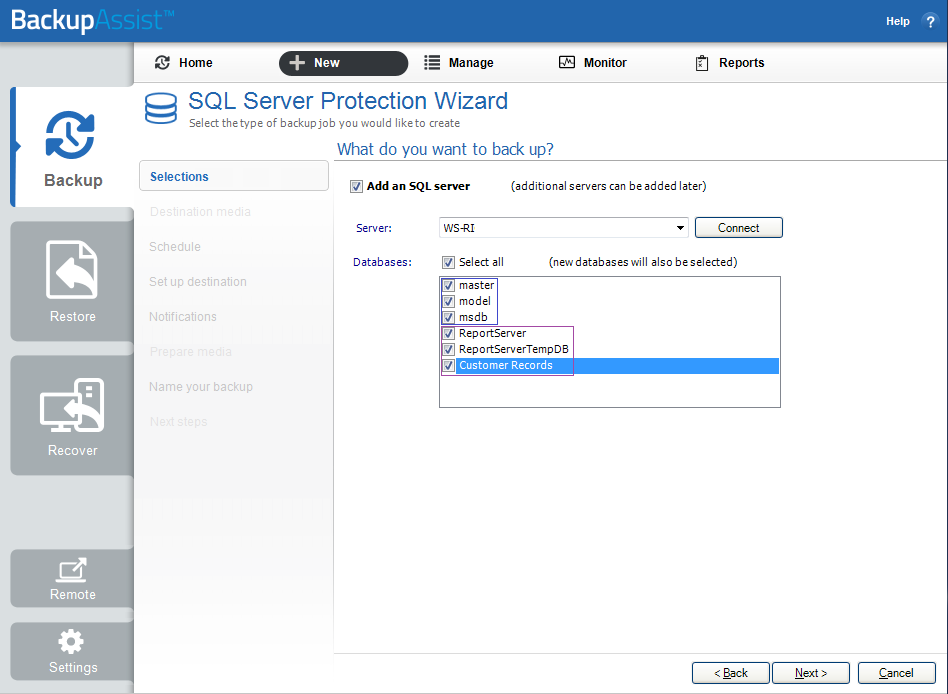The width and height of the screenshot is (948, 694).
Task: Click the Manage list icon
Action: coord(432,63)
